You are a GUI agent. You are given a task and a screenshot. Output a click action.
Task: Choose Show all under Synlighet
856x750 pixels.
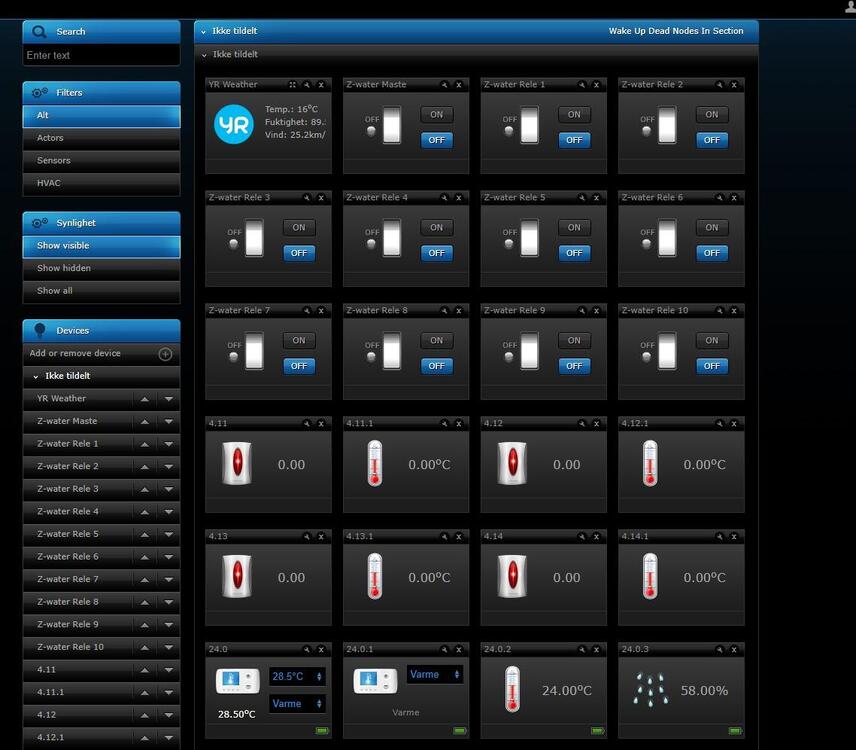click(102, 291)
